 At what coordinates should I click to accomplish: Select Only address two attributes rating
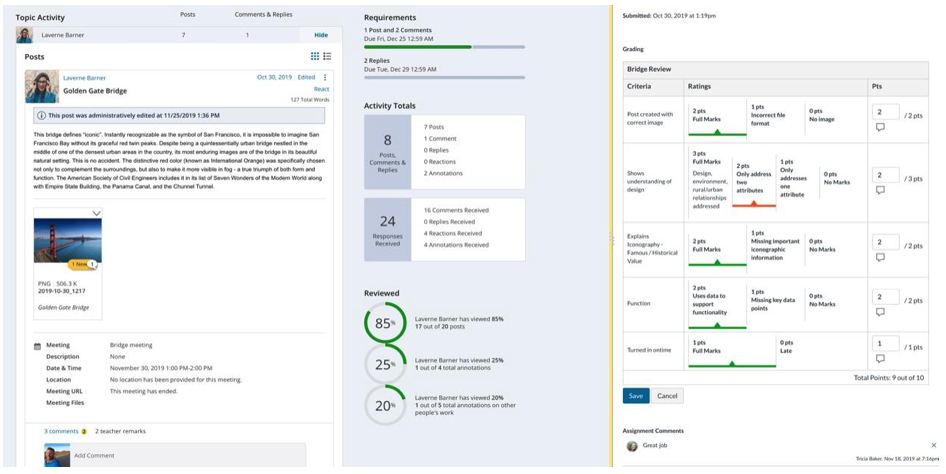tap(754, 182)
